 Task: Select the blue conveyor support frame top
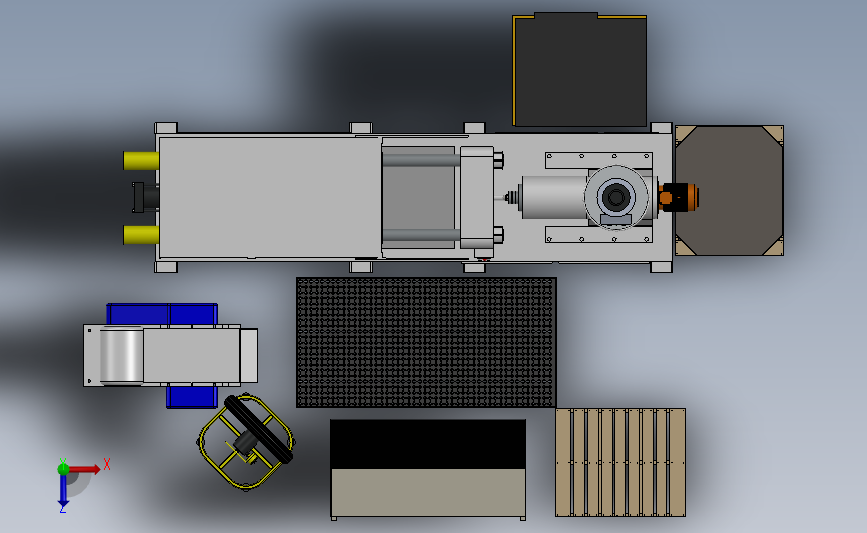click(162, 314)
